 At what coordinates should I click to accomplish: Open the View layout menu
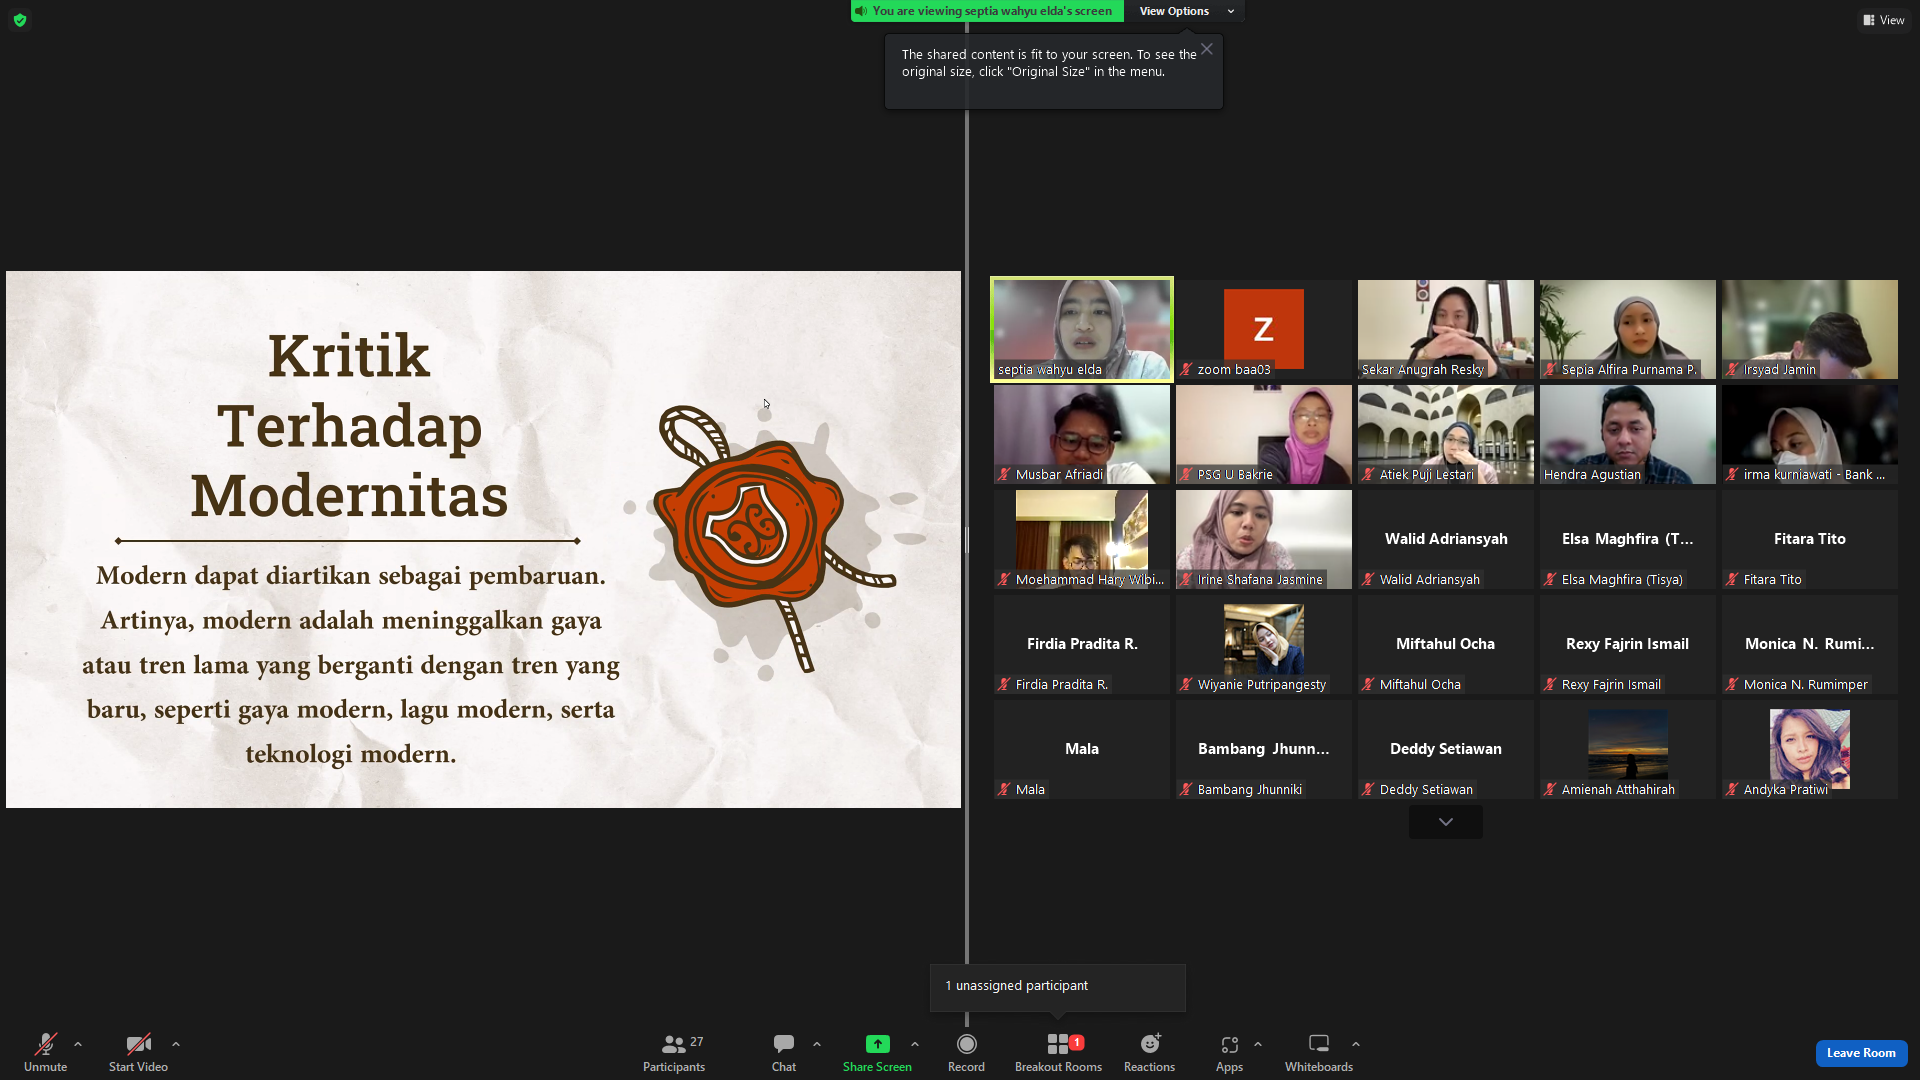1883,20
